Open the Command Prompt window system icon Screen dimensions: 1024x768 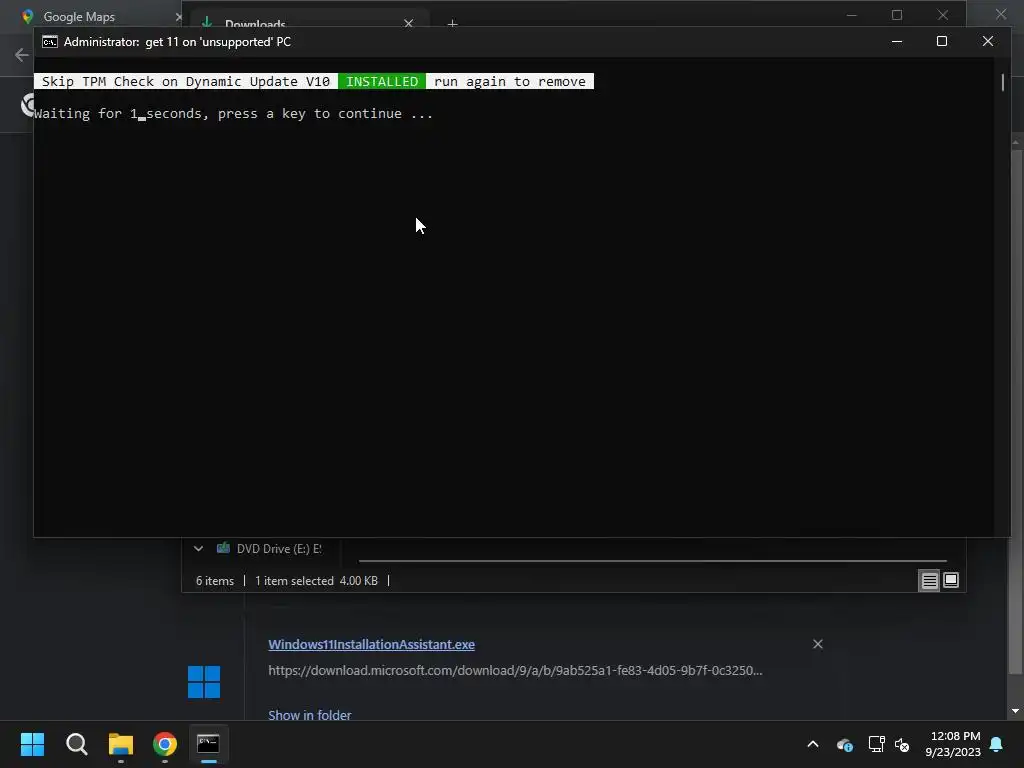tap(50, 42)
